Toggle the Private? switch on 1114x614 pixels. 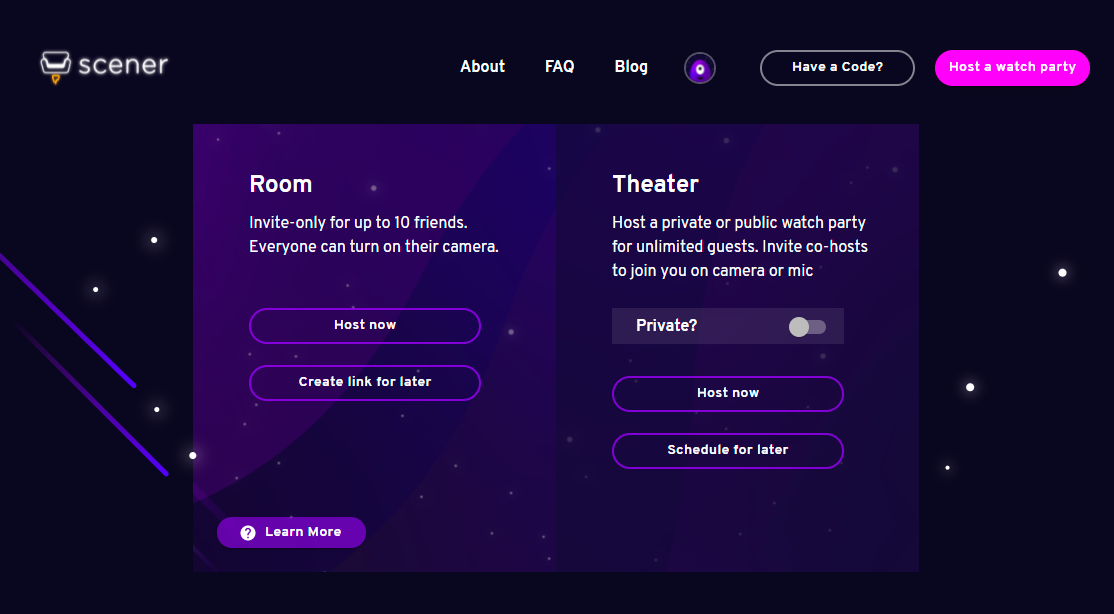[x=807, y=327]
